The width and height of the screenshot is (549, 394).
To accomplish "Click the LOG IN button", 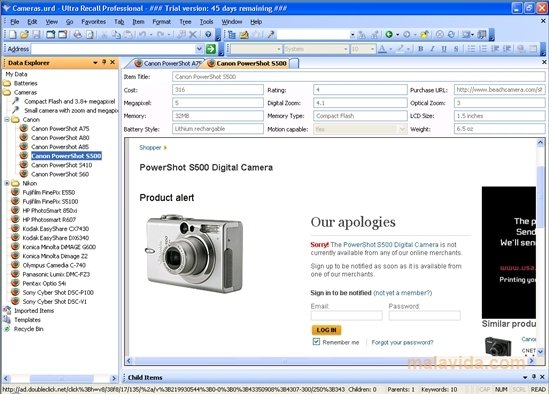I will coord(326,330).
